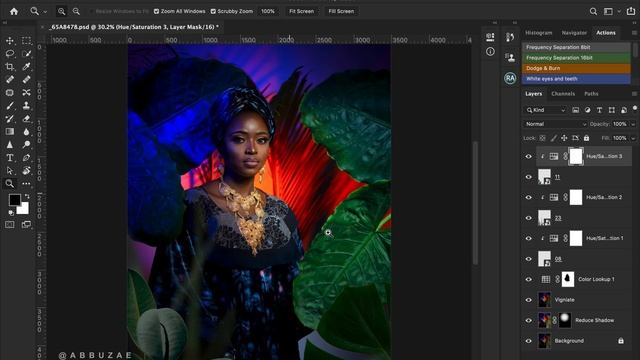Viewport: 640px width, 360px height.
Task: Select Reduce Shadow layer mask thumbnail
Action: pos(565,320)
